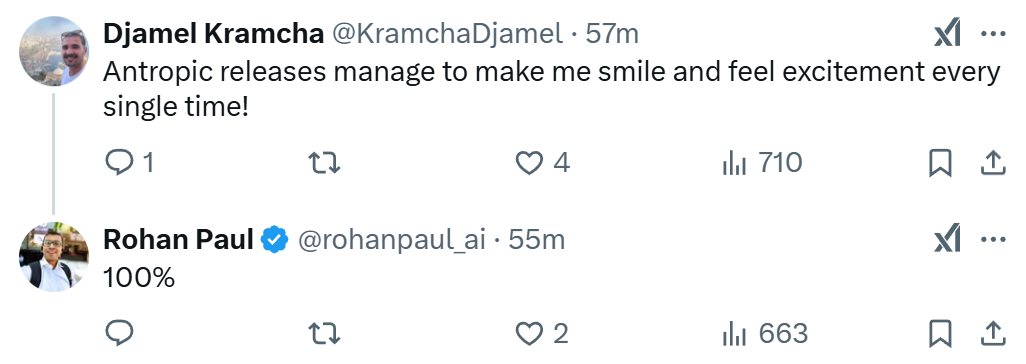Open more options on Djamel's tweet
Screen dimensions: 1026x364
point(993,34)
